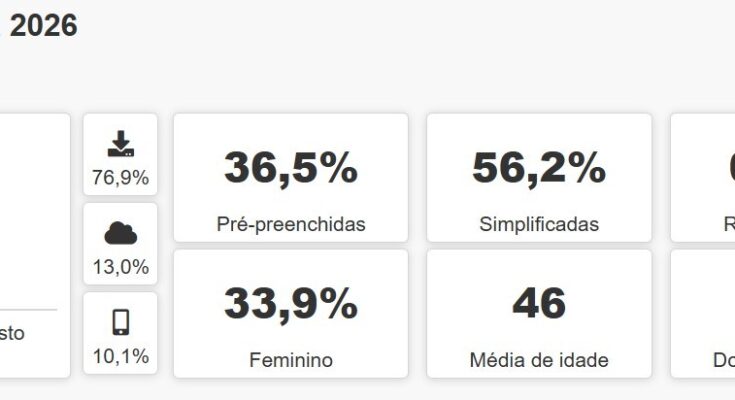Select the 33,9% value
Screen dimensions: 735x400
[x=290, y=304]
